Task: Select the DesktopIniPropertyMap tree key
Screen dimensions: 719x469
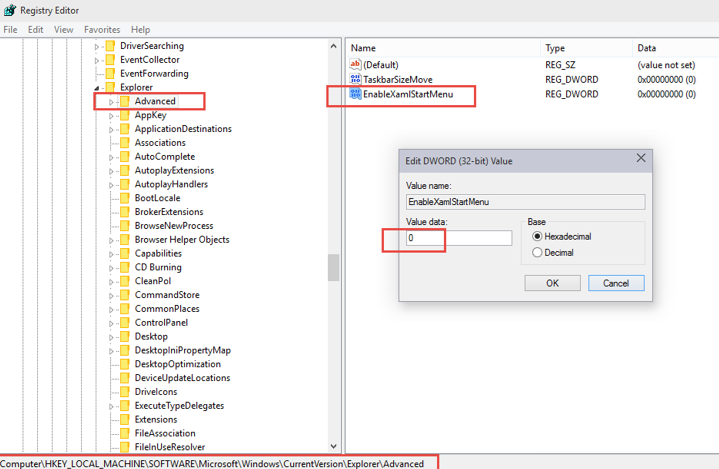Action: pos(183,350)
